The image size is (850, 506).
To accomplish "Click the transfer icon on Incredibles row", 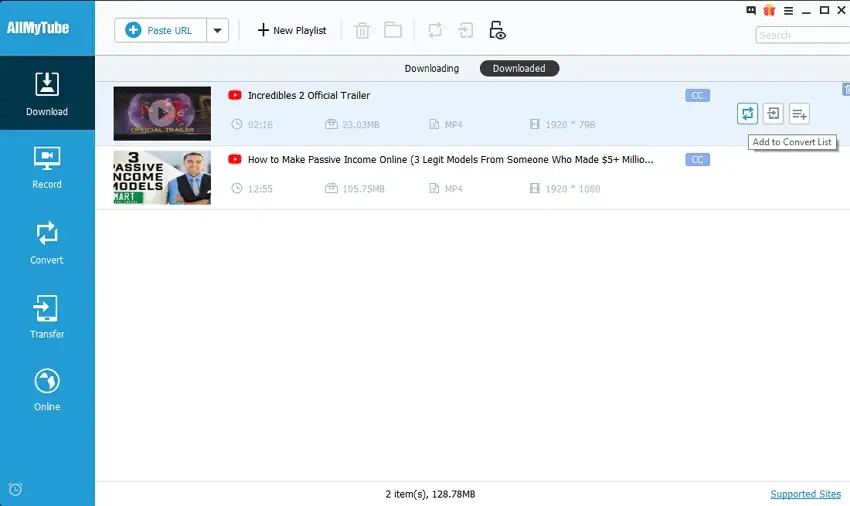I will tap(773, 114).
